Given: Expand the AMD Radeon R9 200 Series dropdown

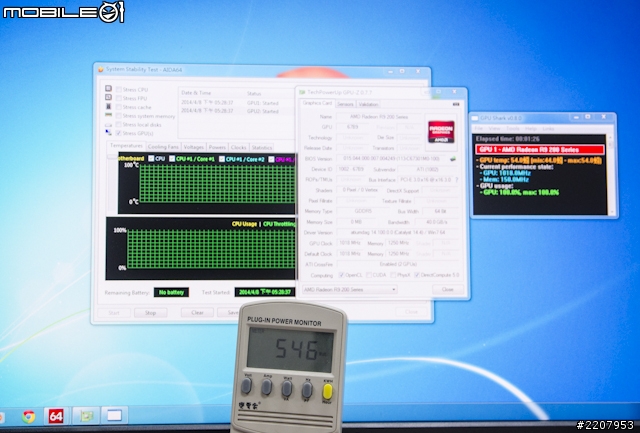Looking at the screenshot, I should point(349,289).
